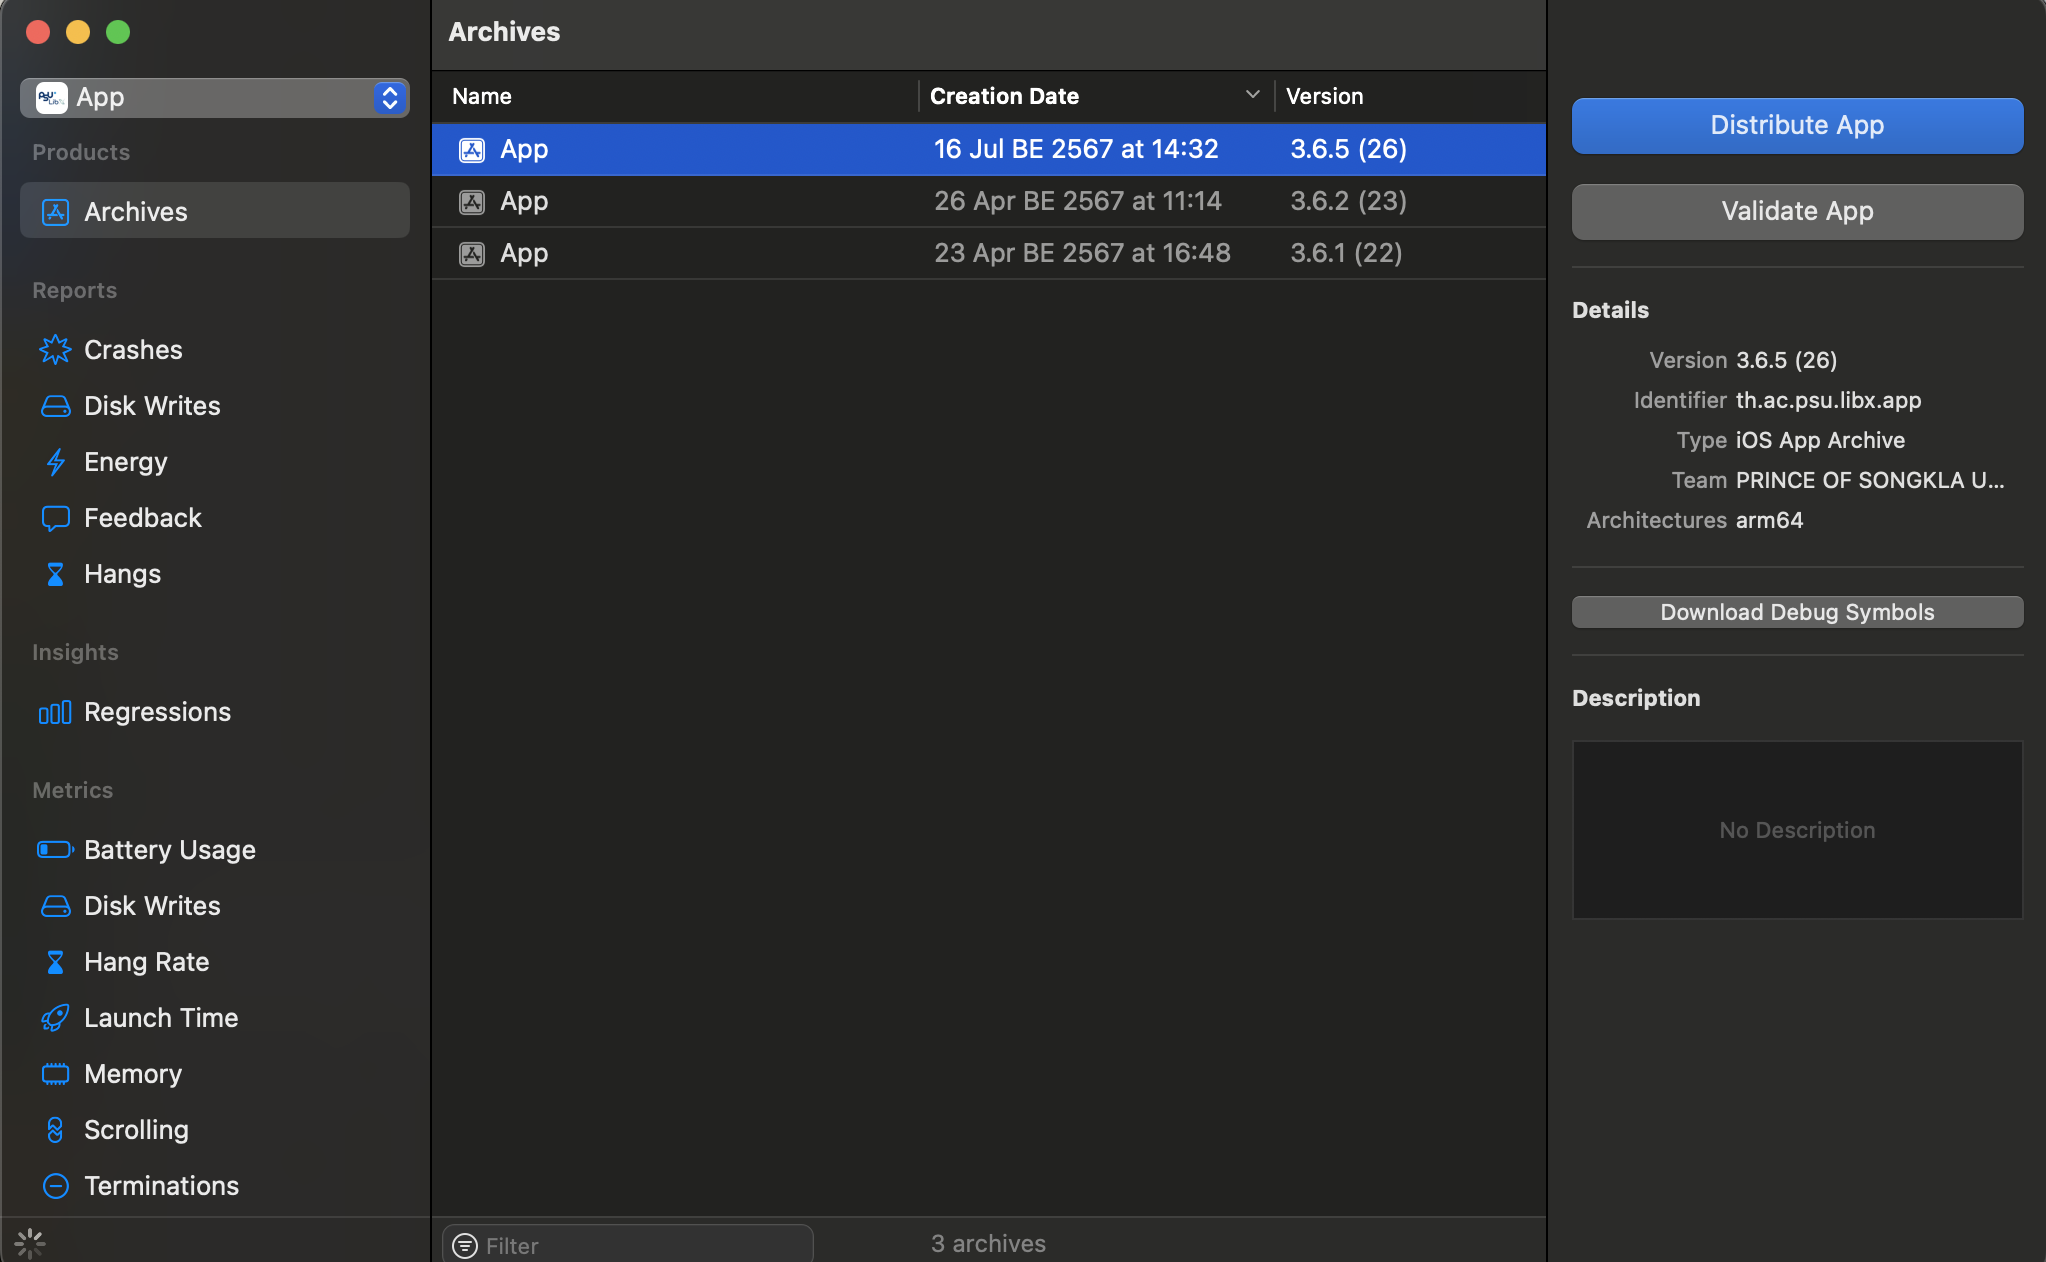The width and height of the screenshot is (2046, 1262).
Task: Click the Scrolling metric icon
Action: 55,1130
